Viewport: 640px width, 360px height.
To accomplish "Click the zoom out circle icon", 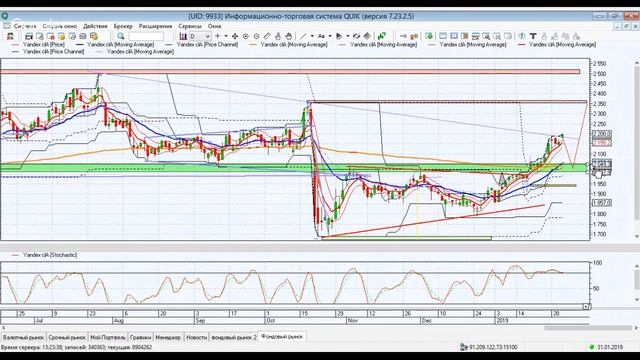I will [256, 36].
